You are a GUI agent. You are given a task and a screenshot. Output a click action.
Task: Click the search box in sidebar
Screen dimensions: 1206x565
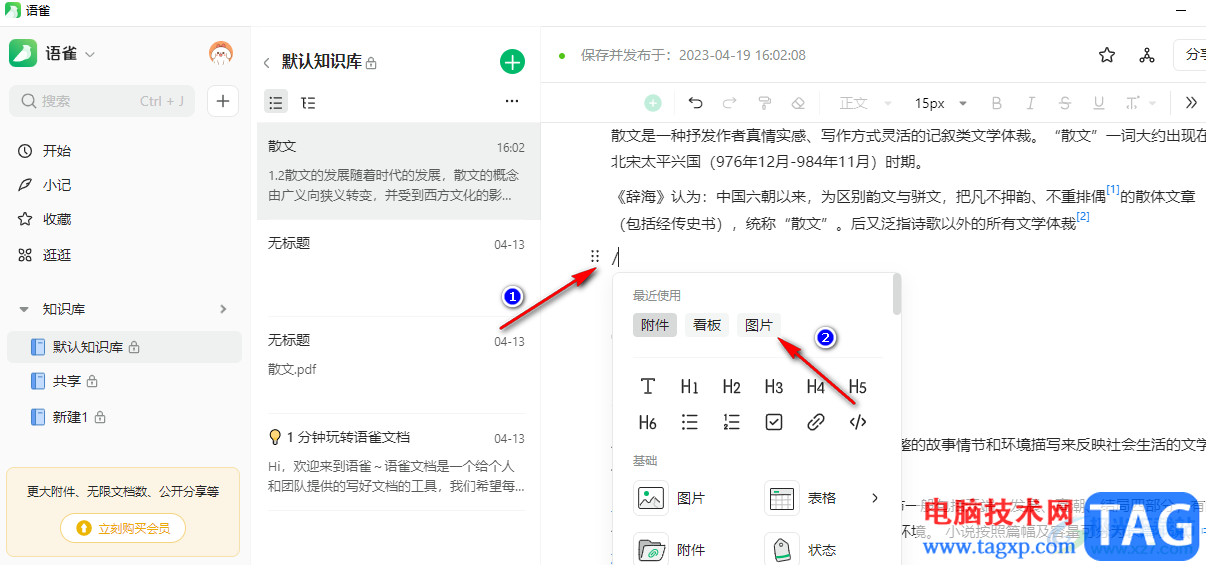click(x=103, y=101)
